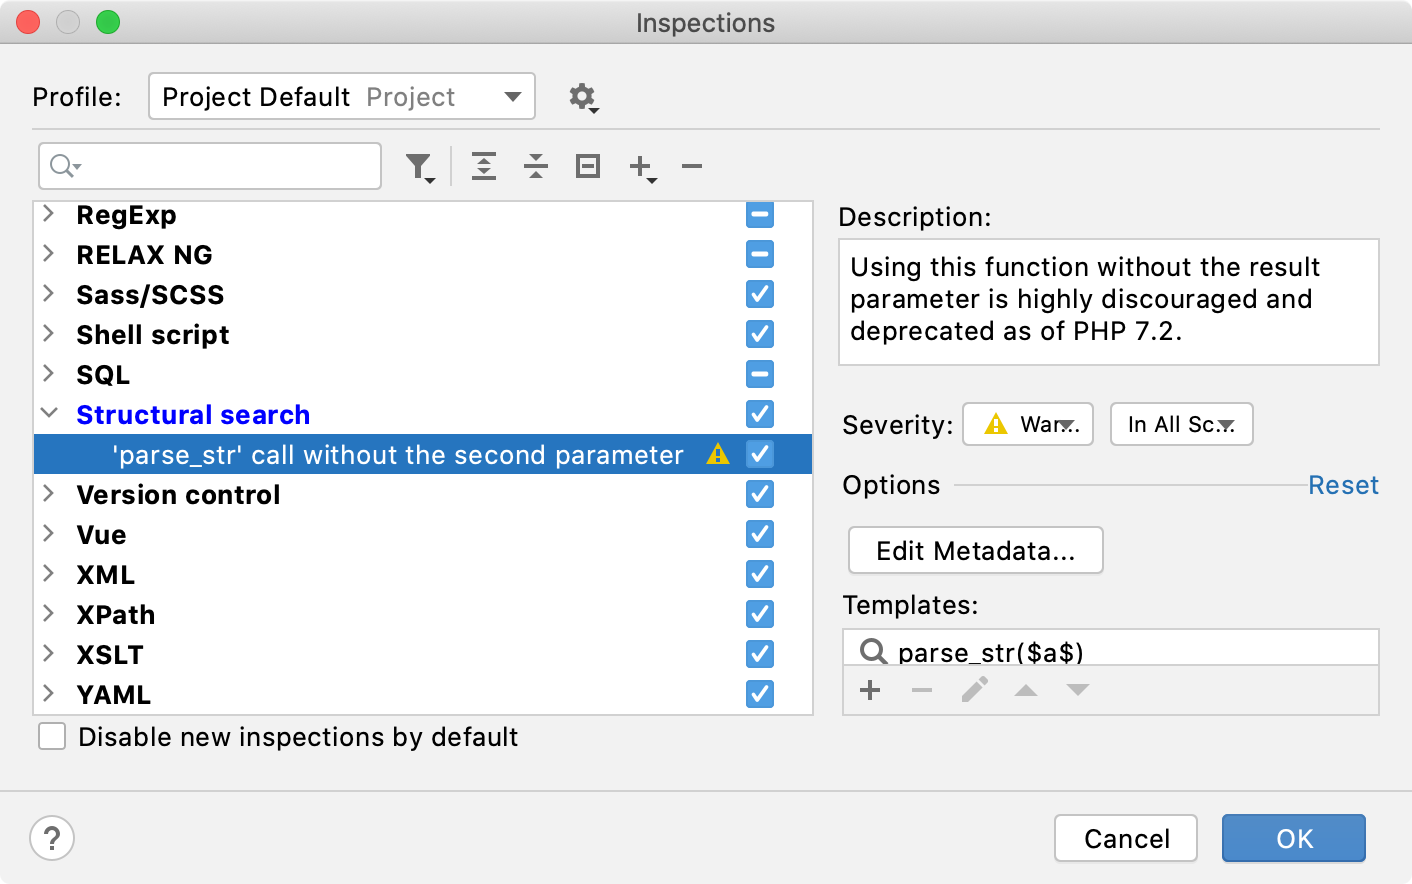
Task: Open the Severity Warning dropdown
Action: [1028, 424]
